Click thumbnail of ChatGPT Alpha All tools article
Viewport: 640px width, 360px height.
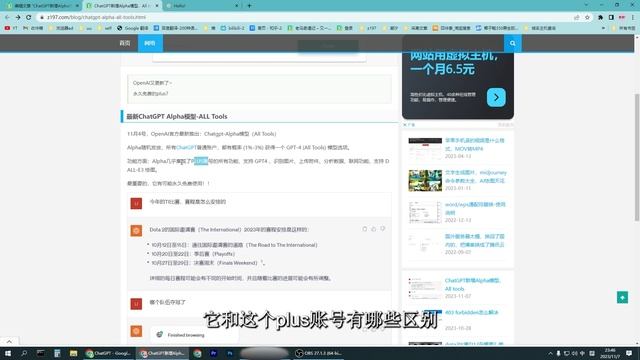point(425,288)
